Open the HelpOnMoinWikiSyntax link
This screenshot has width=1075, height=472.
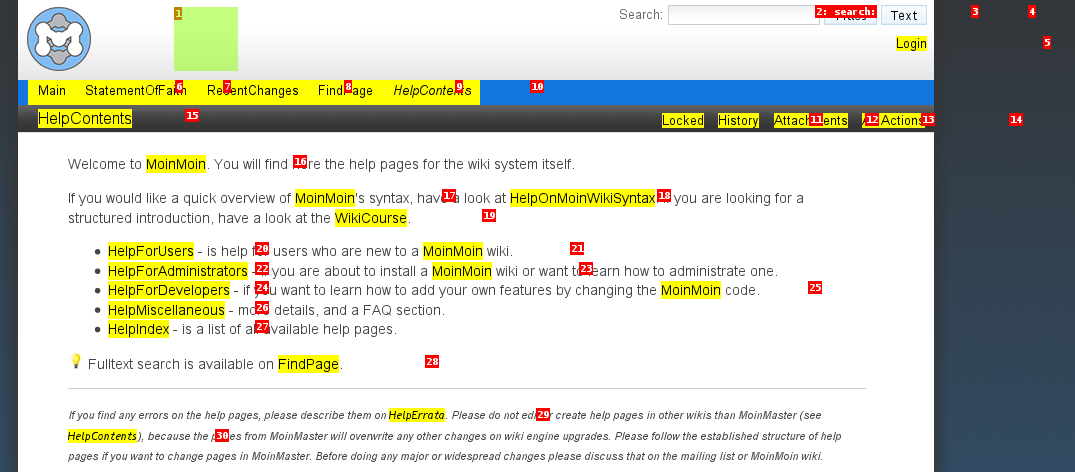point(583,199)
